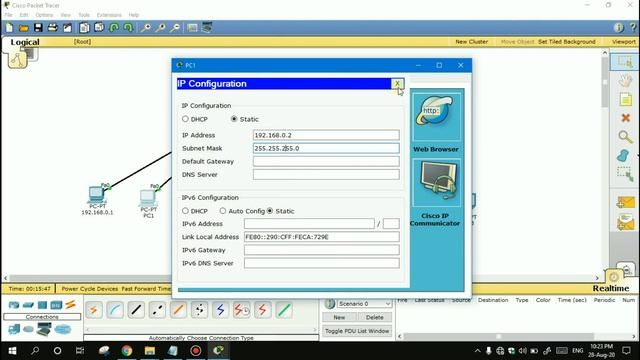
Task: Click the Print toolbar icon
Action: 53,28
